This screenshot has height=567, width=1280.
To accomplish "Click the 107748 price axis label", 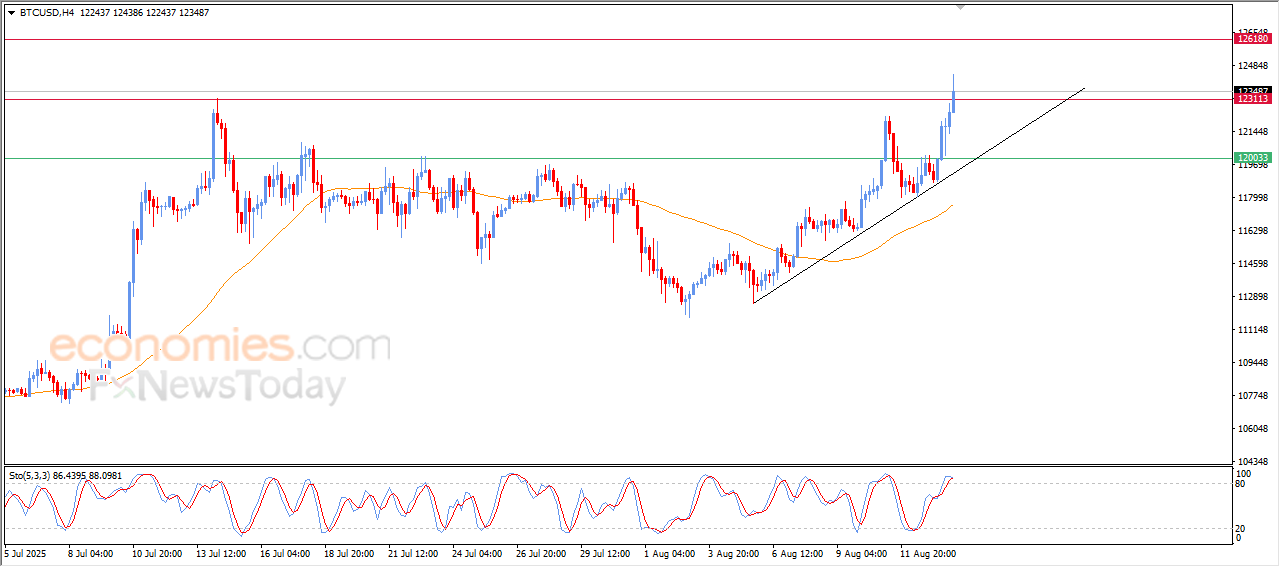I will point(1254,396).
